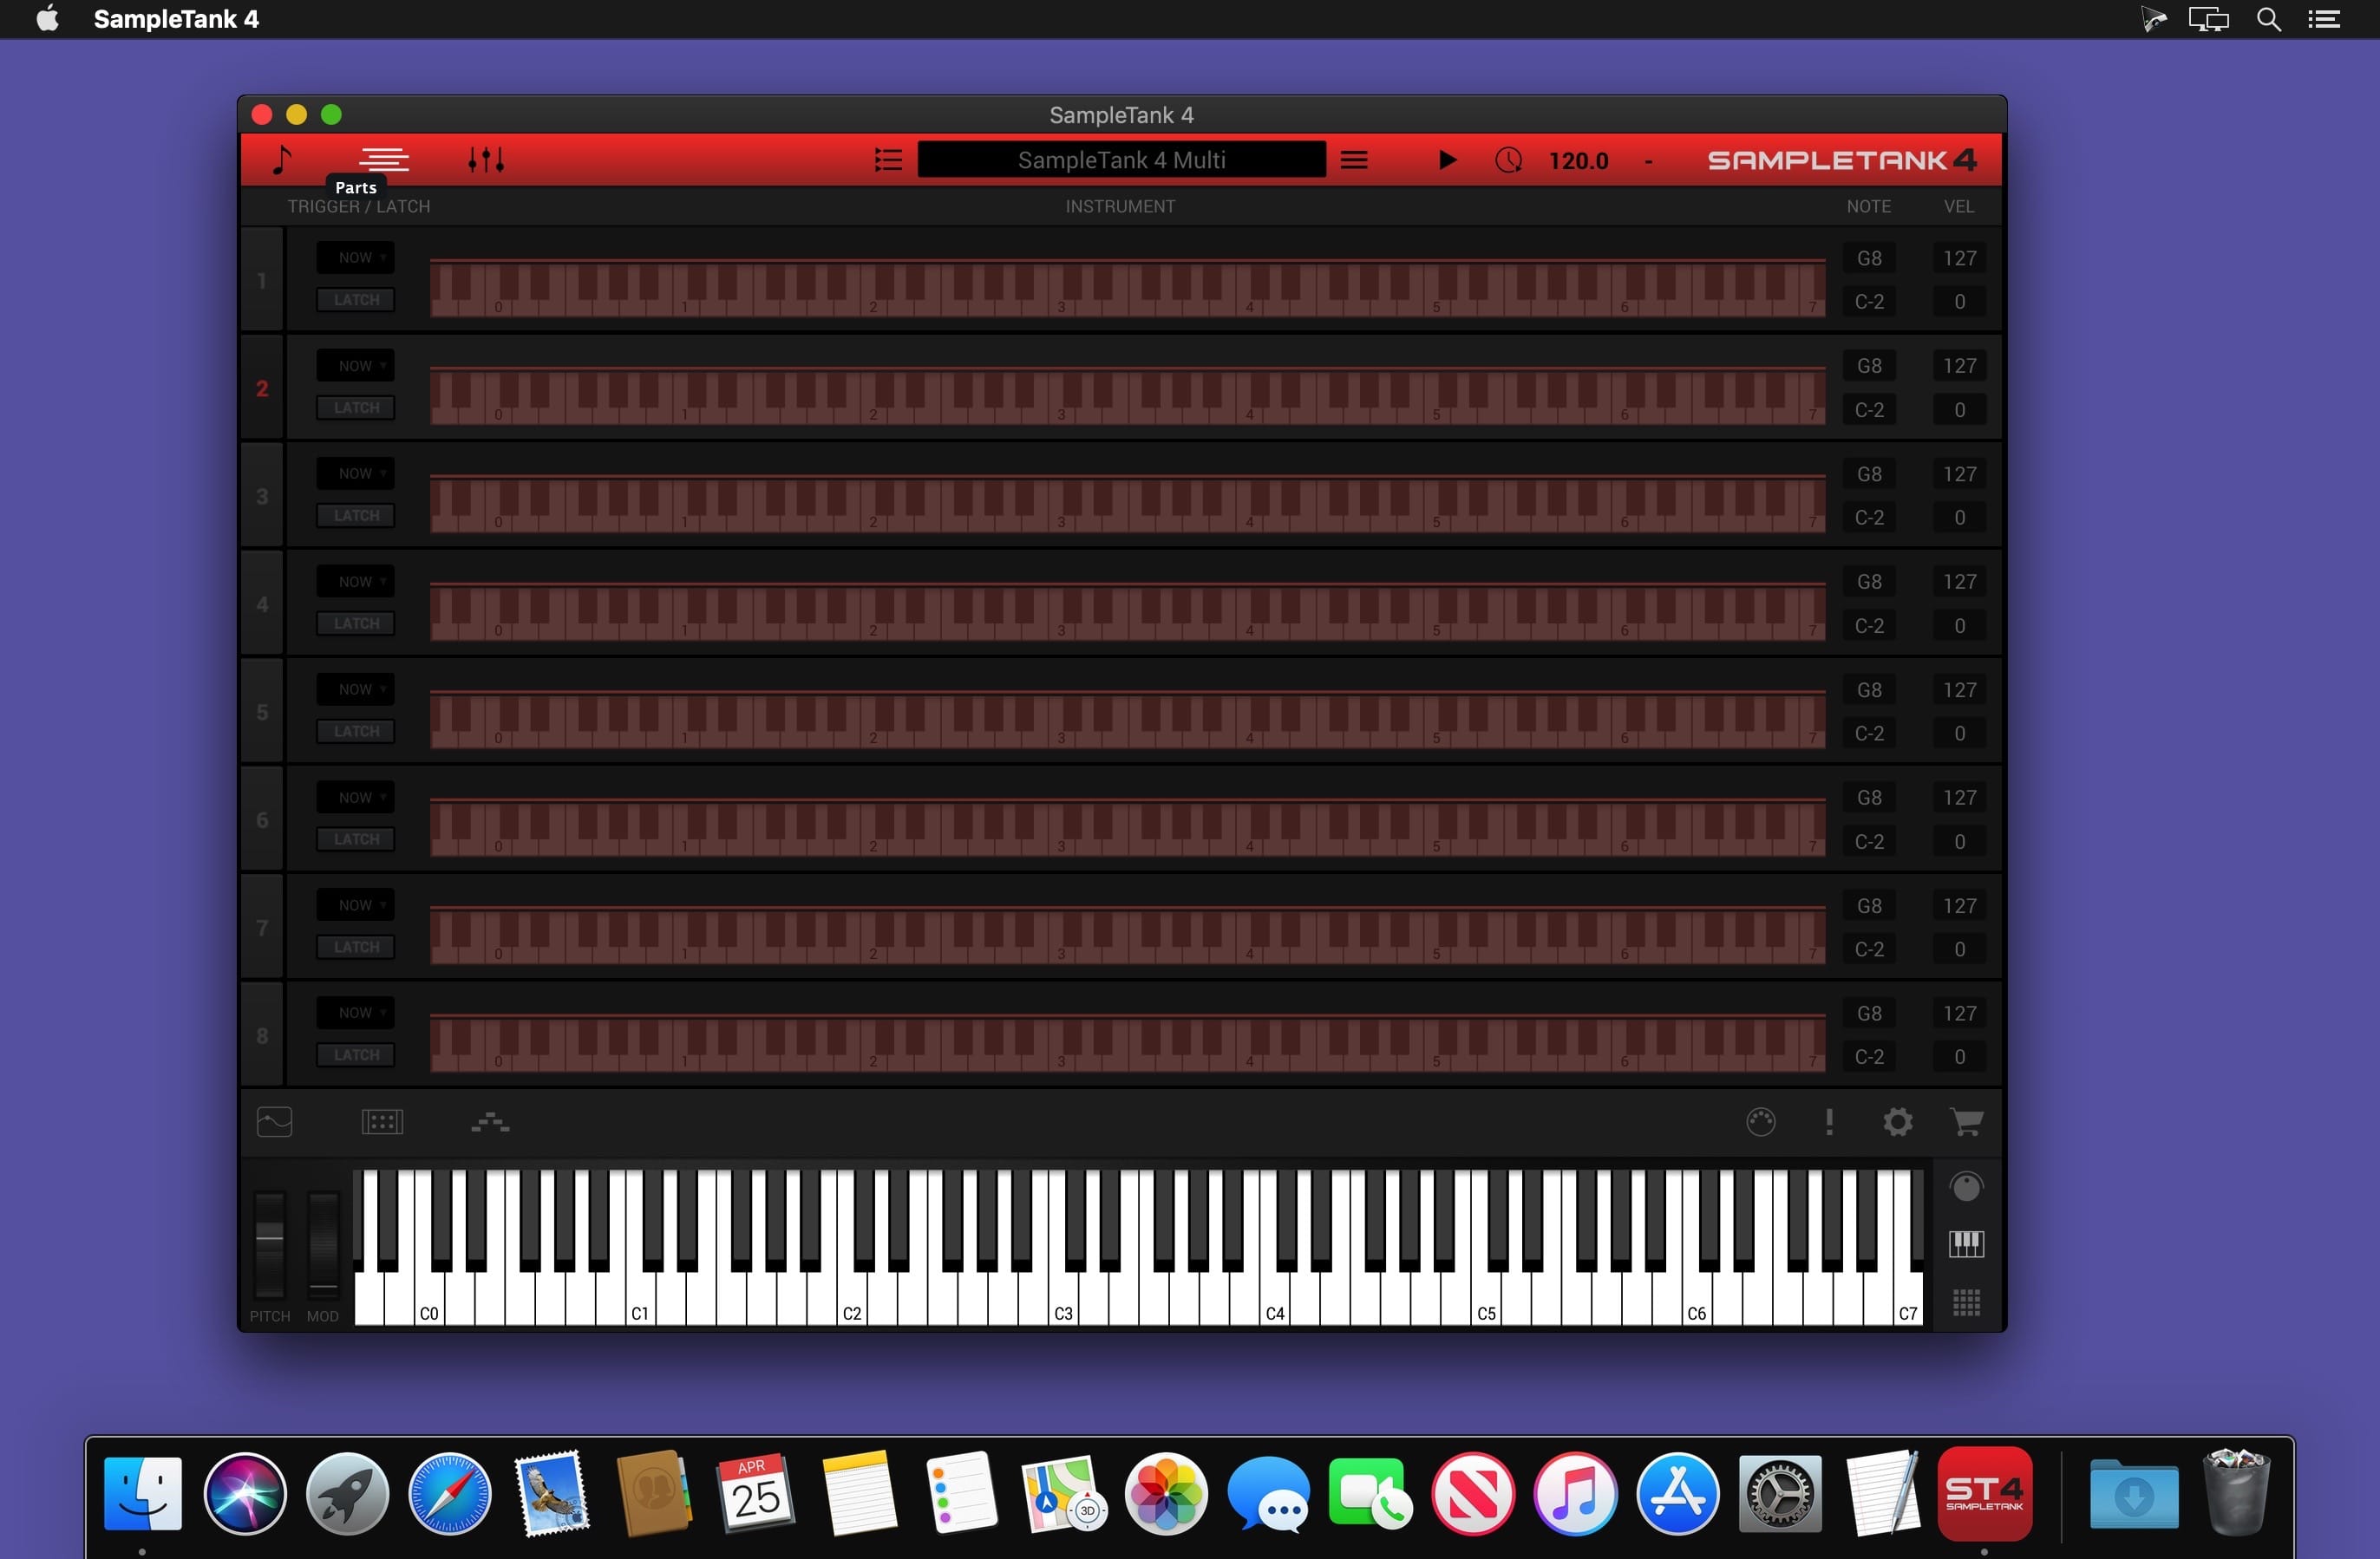Open the settings gear in SampleTank
Viewport: 2380px width, 1559px height.
pyautogui.click(x=1897, y=1122)
